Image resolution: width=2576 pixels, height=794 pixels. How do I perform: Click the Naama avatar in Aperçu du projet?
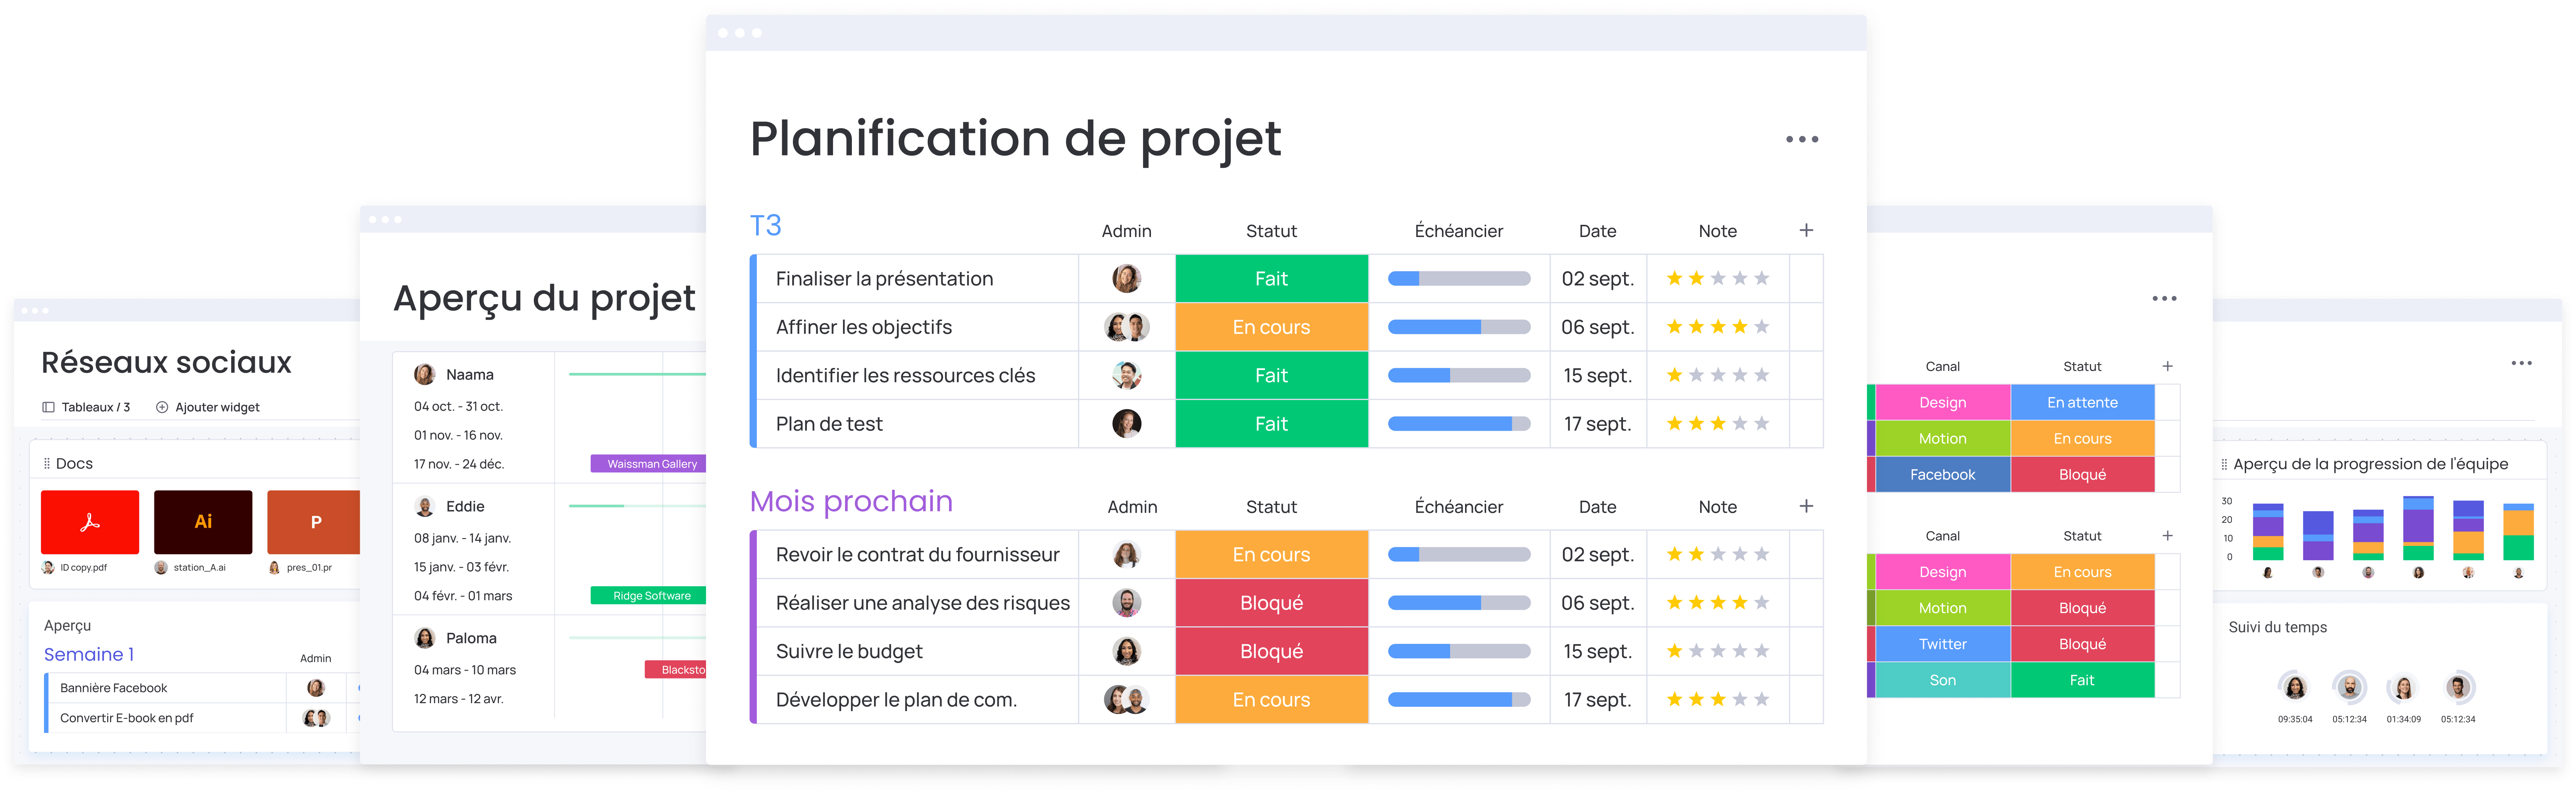tap(424, 374)
